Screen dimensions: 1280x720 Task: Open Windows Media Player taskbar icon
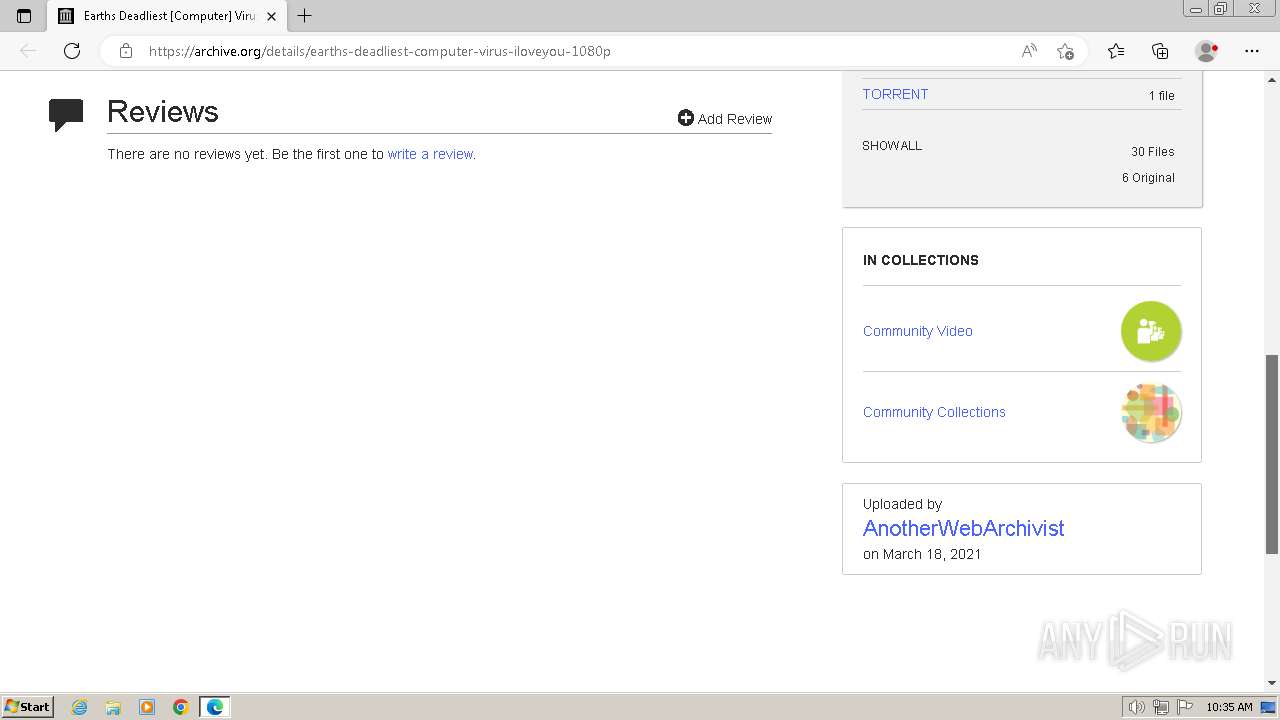tap(147, 707)
